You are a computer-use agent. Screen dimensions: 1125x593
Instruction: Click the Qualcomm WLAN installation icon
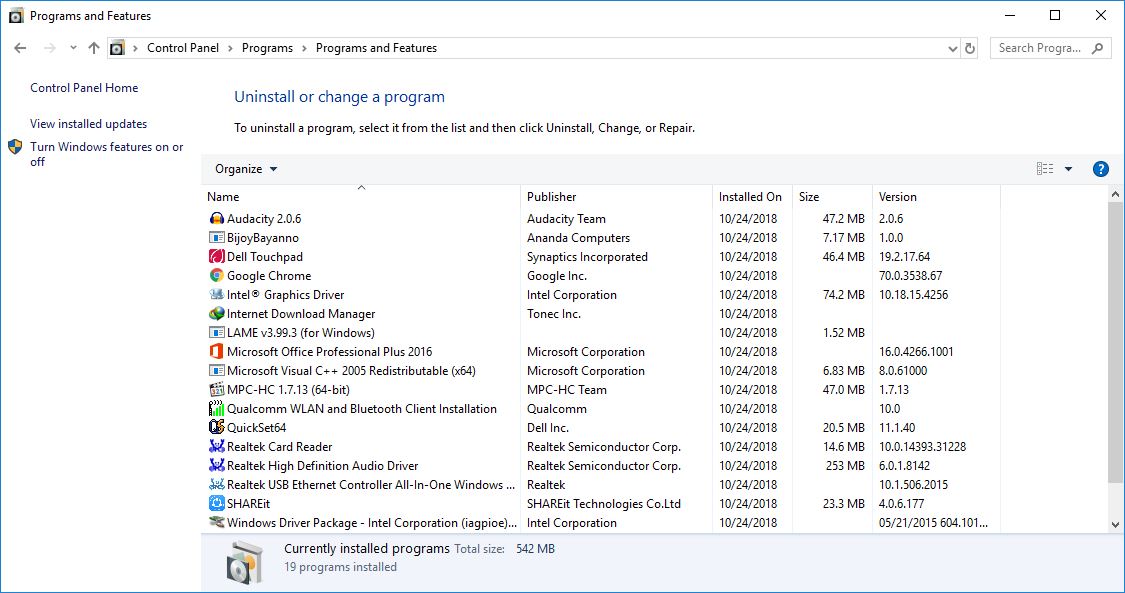point(218,408)
